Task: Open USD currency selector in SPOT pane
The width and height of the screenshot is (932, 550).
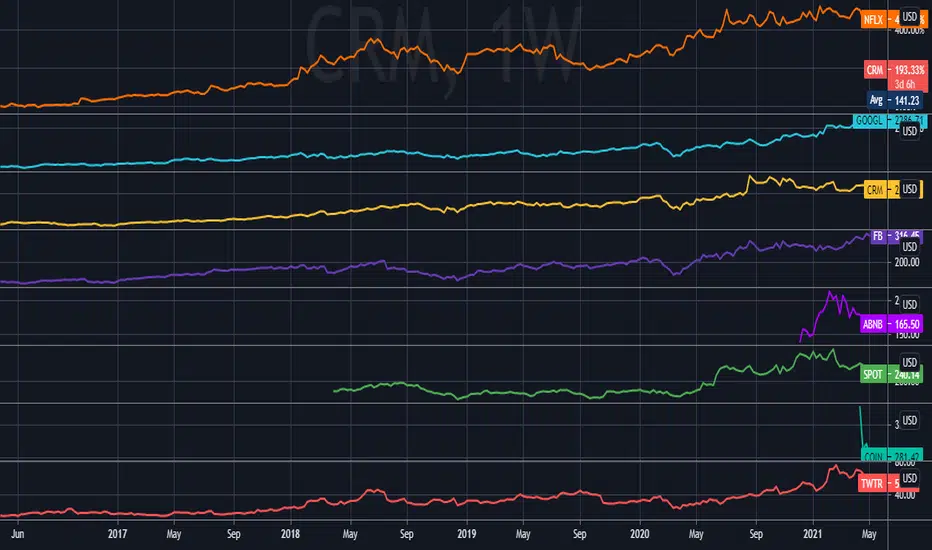Action: [x=909, y=362]
